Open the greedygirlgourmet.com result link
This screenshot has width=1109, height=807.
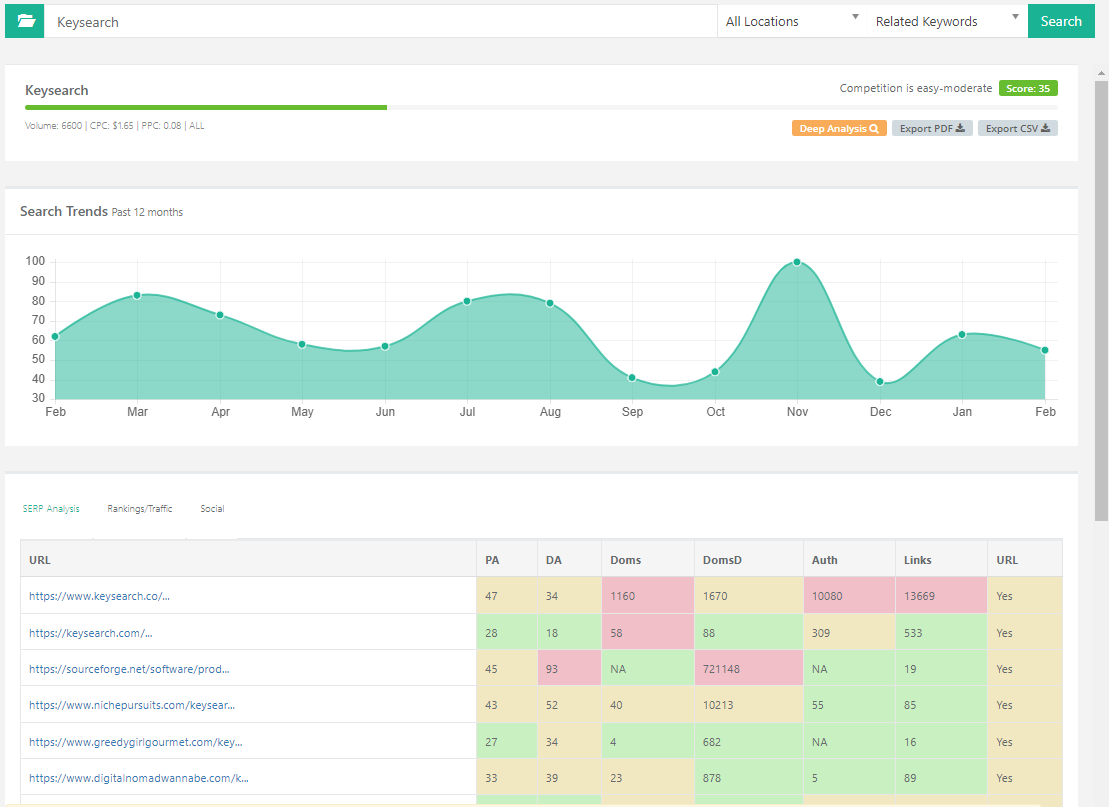pos(135,742)
